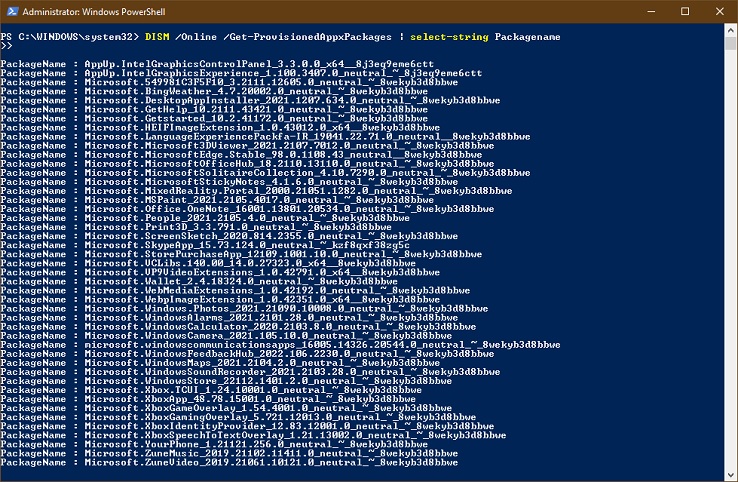Select the Microsoft.ZuneVideo package line
The width and height of the screenshot is (738, 482).
[x=229, y=462]
